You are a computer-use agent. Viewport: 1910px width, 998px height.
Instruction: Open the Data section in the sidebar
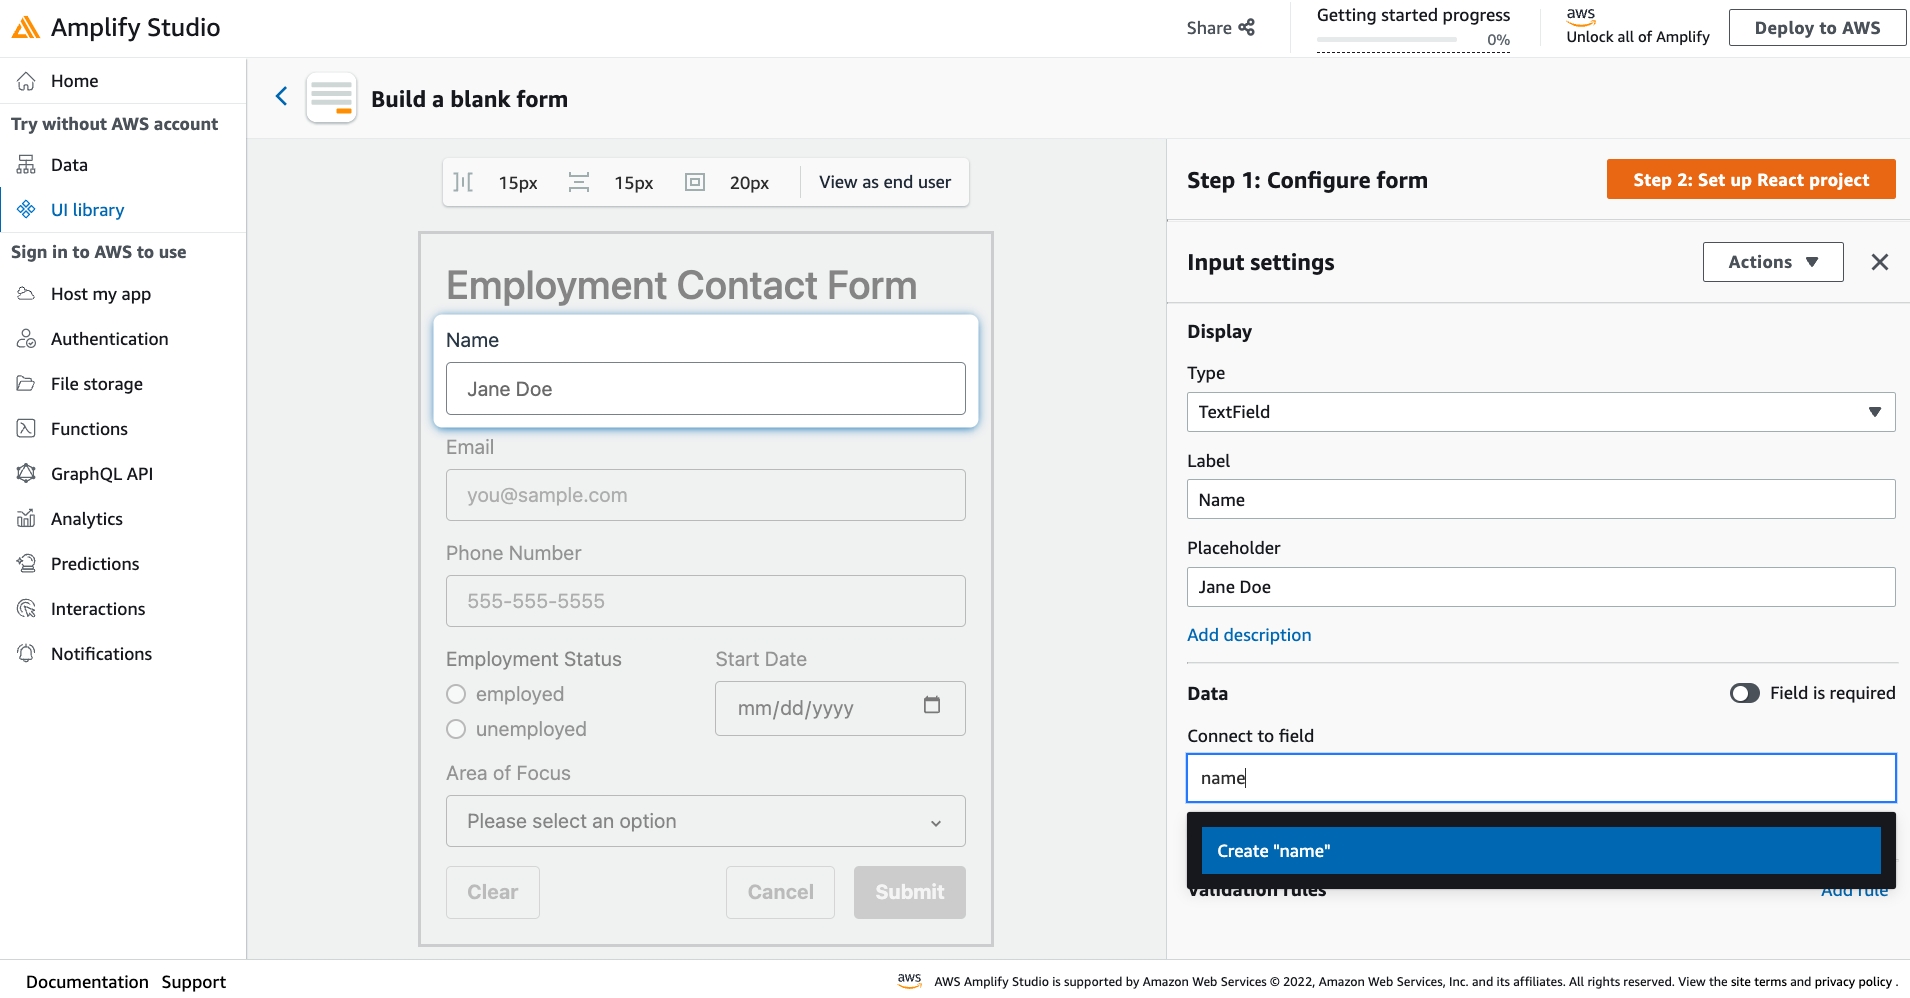[71, 164]
